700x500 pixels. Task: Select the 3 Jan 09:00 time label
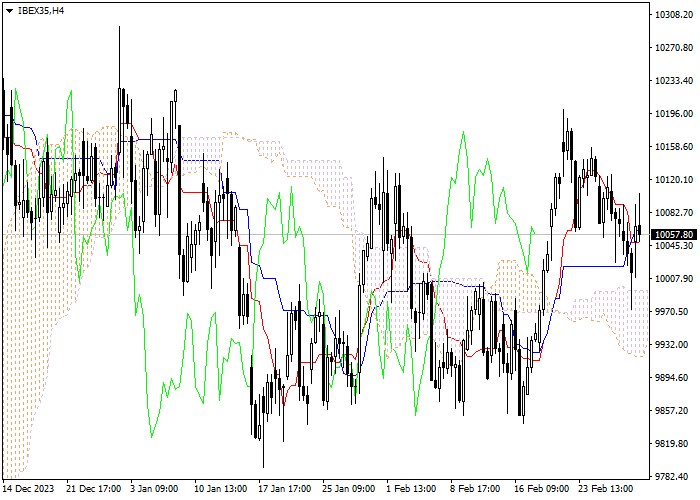pyautogui.click(x=154, y=489)
